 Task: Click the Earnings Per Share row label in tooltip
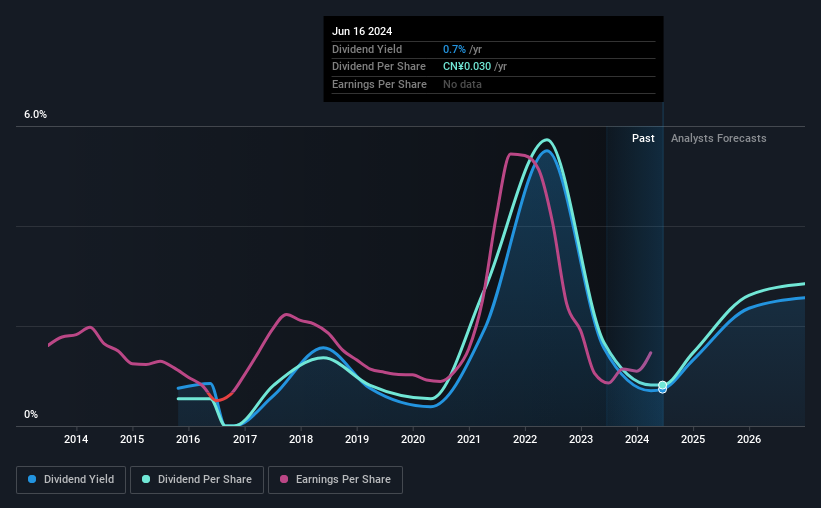379,84
